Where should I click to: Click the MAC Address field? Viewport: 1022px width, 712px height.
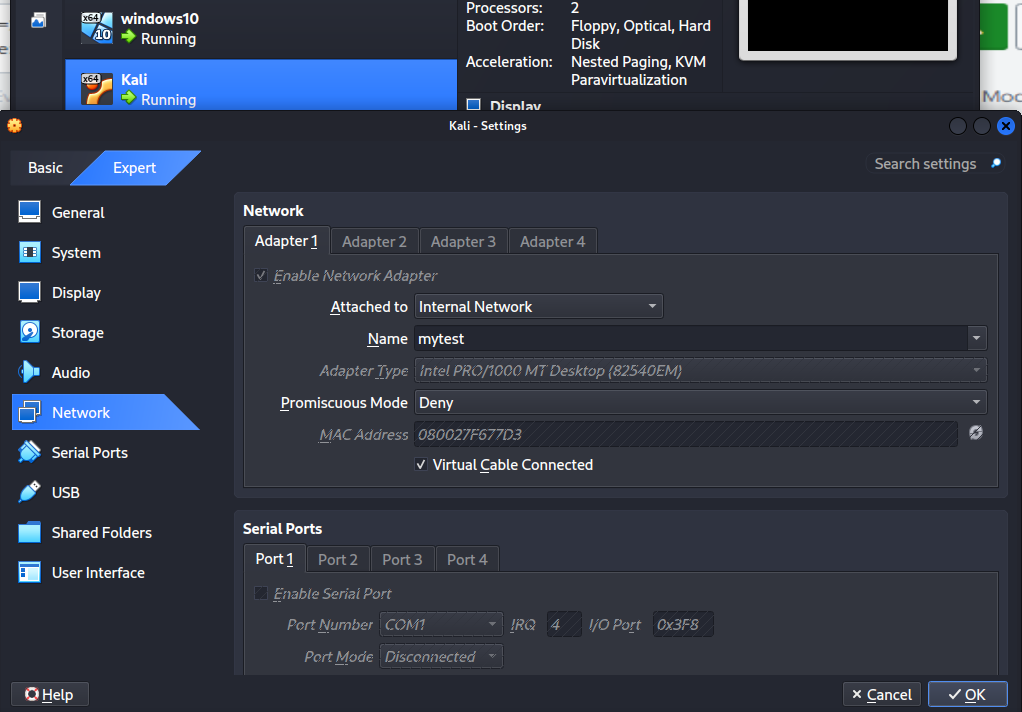tap(686, 434)
